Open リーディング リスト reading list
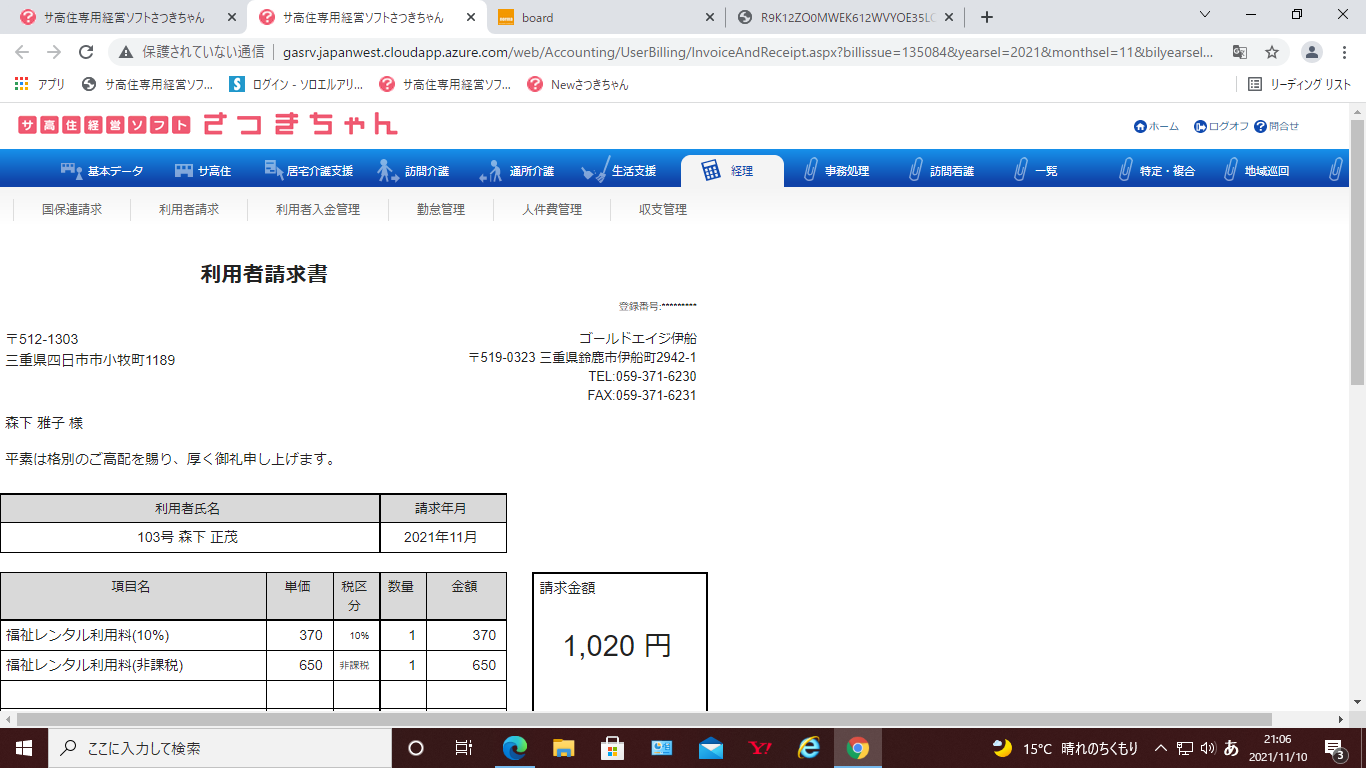 1299,85
